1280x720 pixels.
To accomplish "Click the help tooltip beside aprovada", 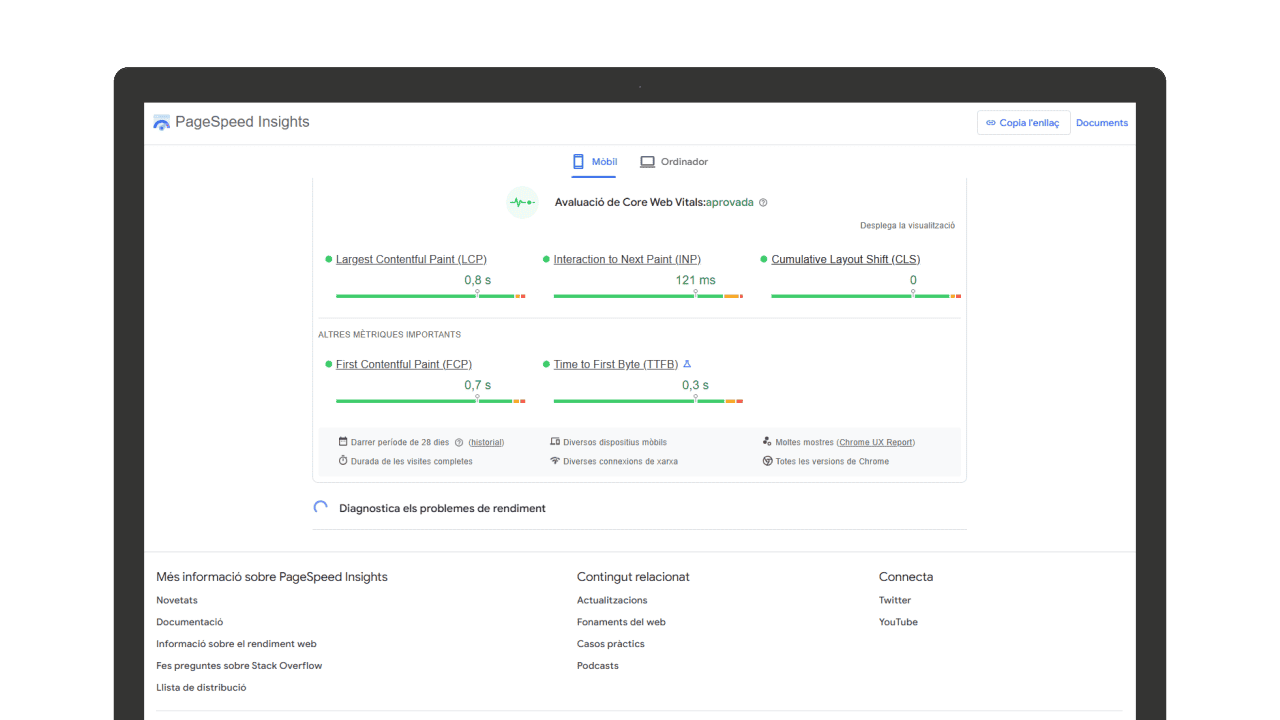I will (763, 202).
